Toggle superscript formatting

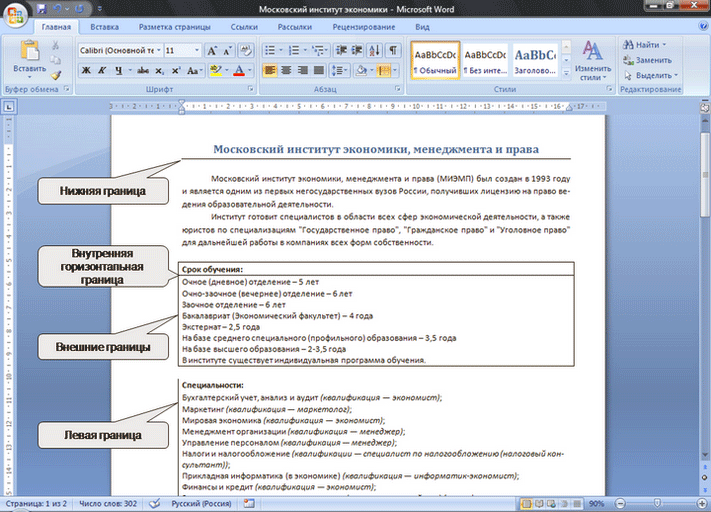[x=175, y=70]
